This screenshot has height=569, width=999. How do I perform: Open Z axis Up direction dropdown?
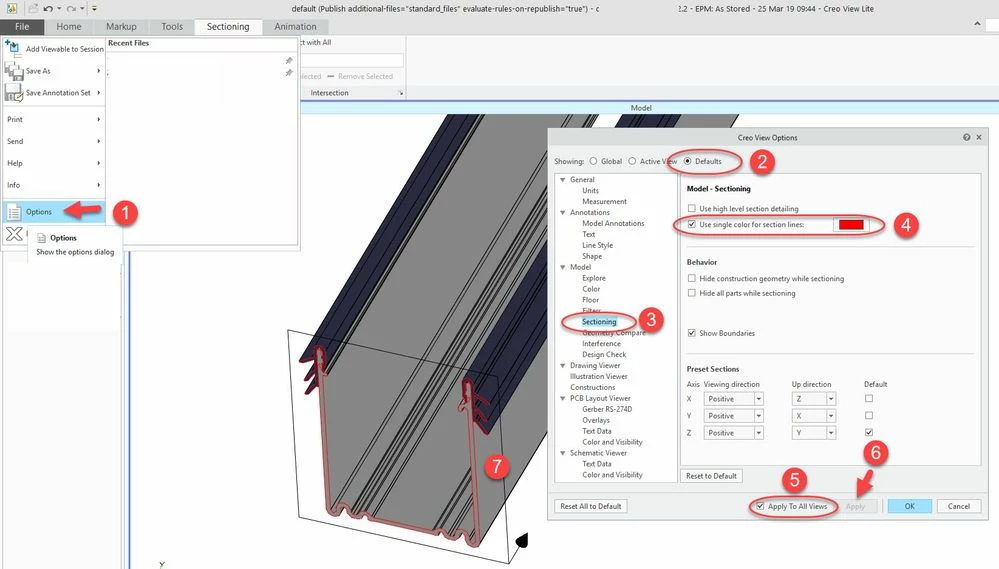831,433
